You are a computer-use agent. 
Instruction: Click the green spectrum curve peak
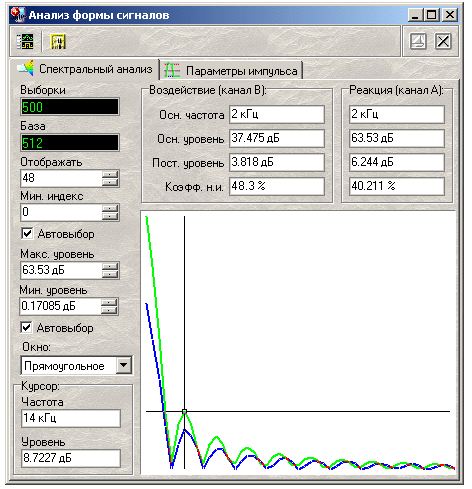(x=147, y=218)
